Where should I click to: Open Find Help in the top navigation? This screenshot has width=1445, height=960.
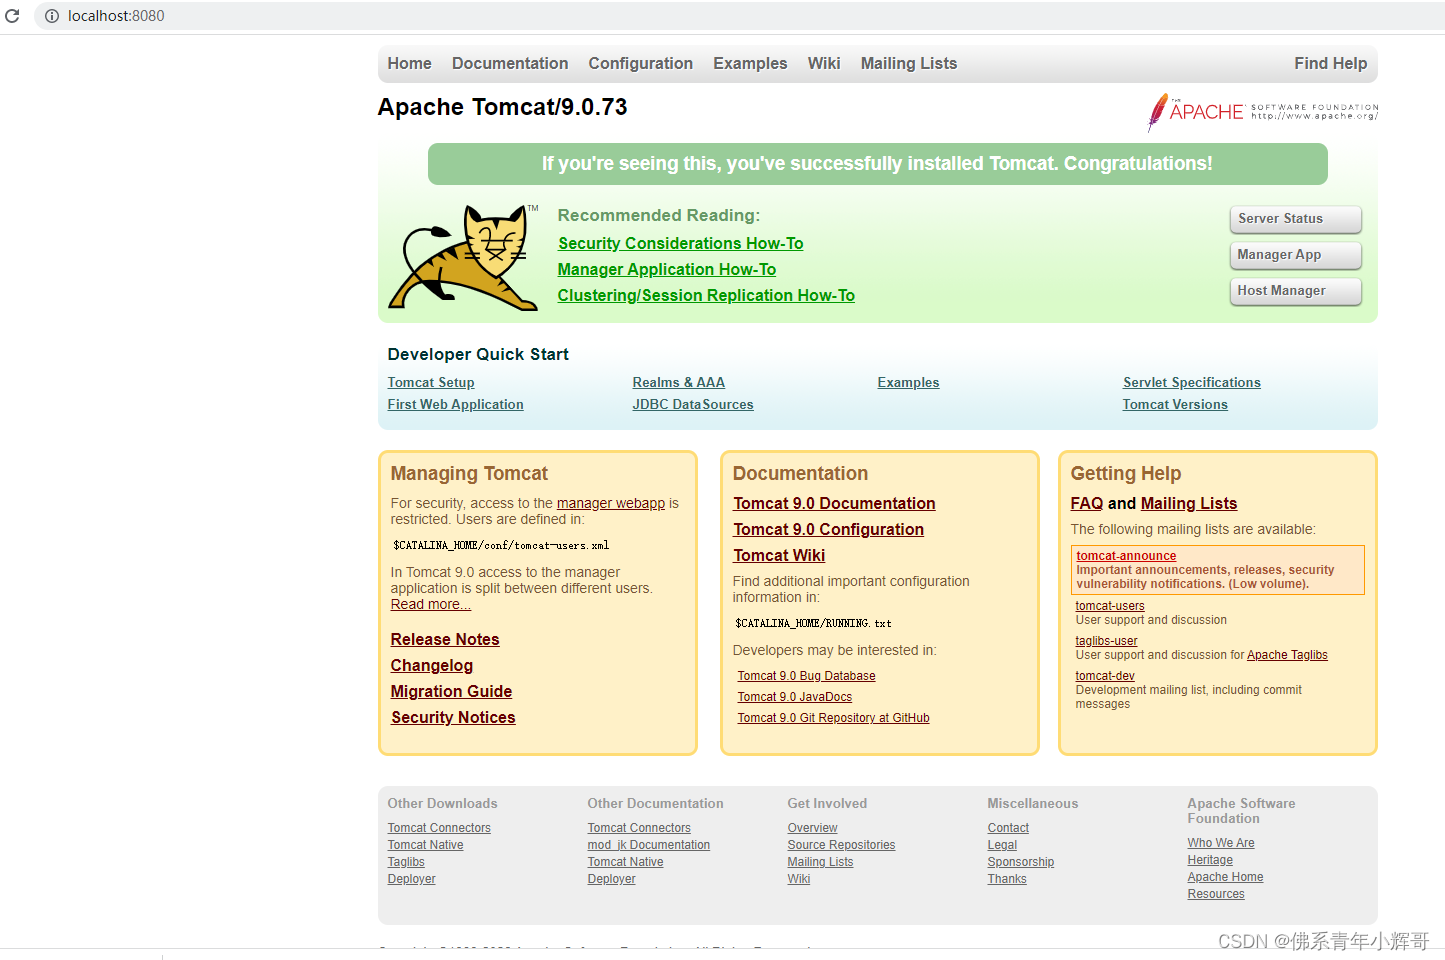pos(1330,63)
